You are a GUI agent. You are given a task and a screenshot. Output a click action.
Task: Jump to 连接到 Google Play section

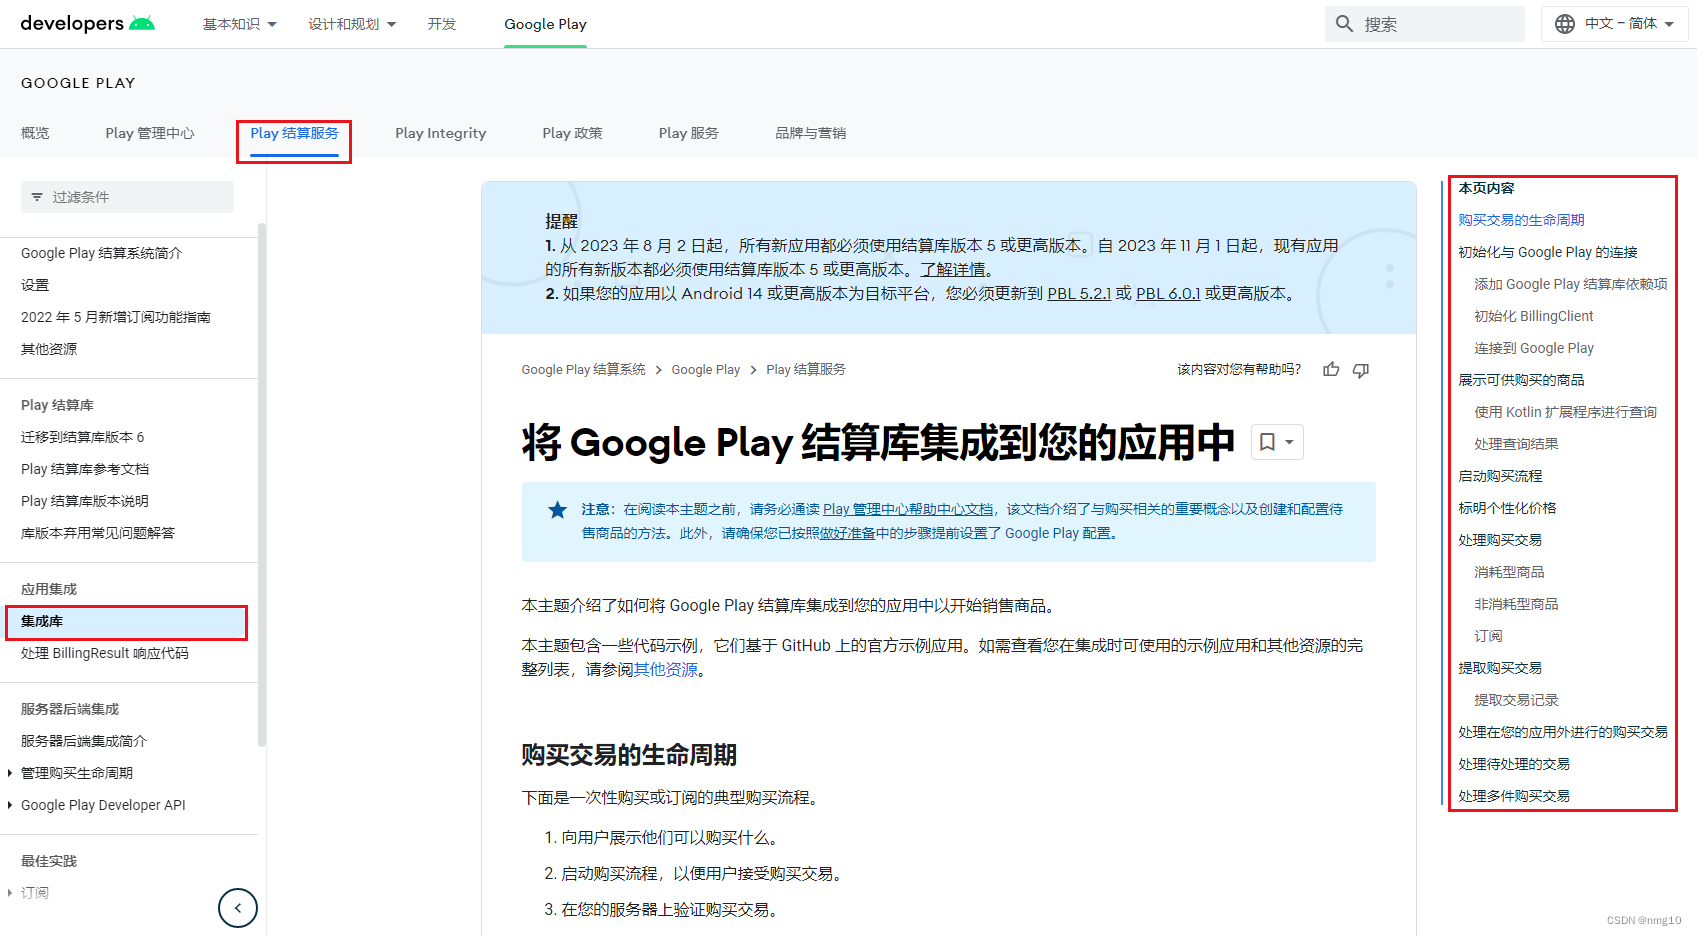pyautogui.click(x=1534, y=348)
